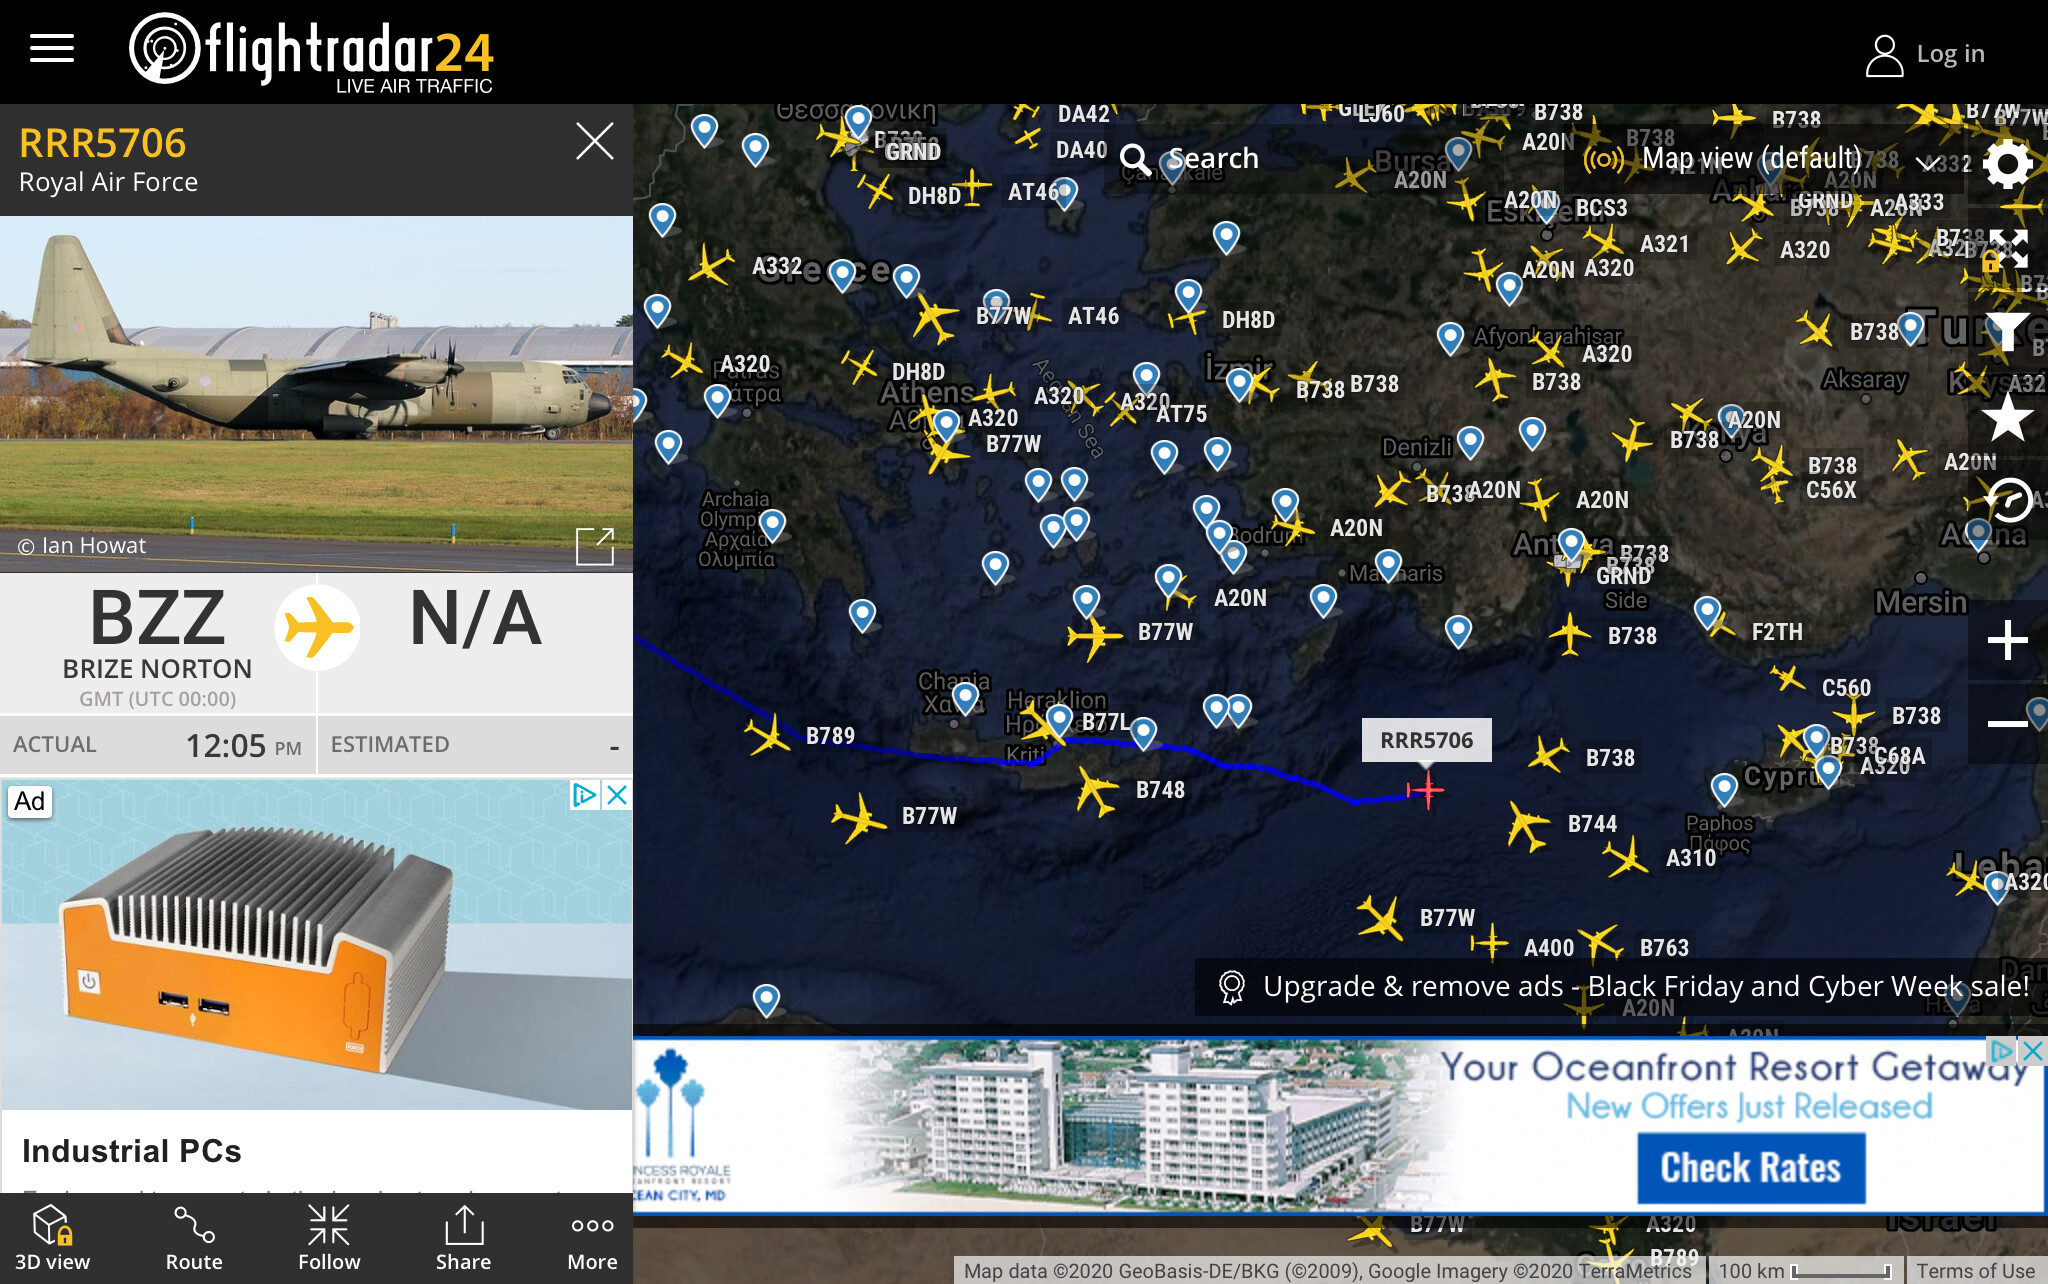Open bookmarks star icon
Image resolution: width=2048 pixels, height=1284 pixels.
(x=2007, y=417)
